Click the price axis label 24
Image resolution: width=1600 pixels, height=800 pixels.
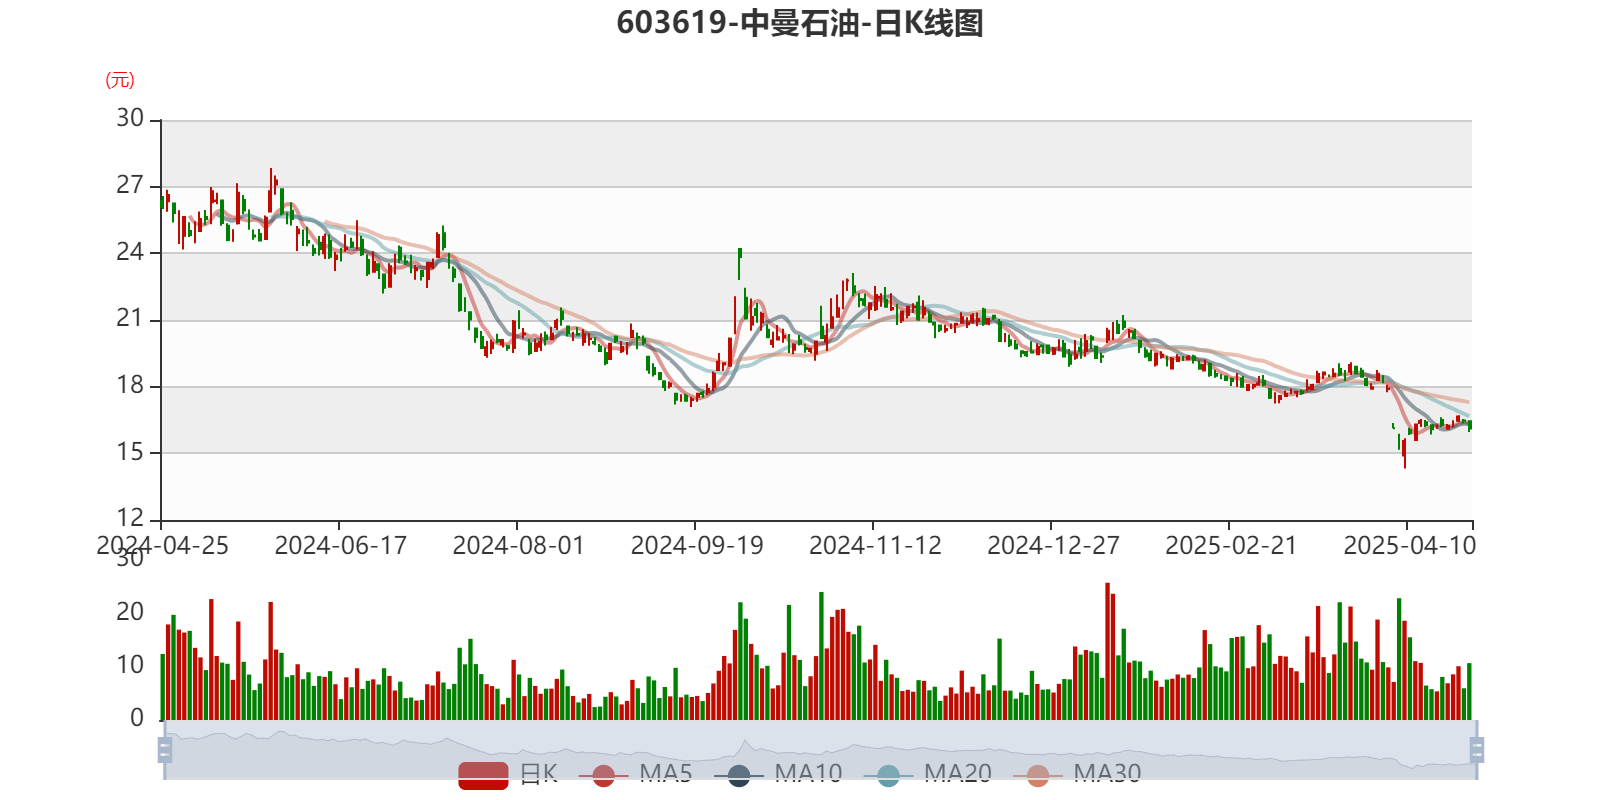click(130, 252)
